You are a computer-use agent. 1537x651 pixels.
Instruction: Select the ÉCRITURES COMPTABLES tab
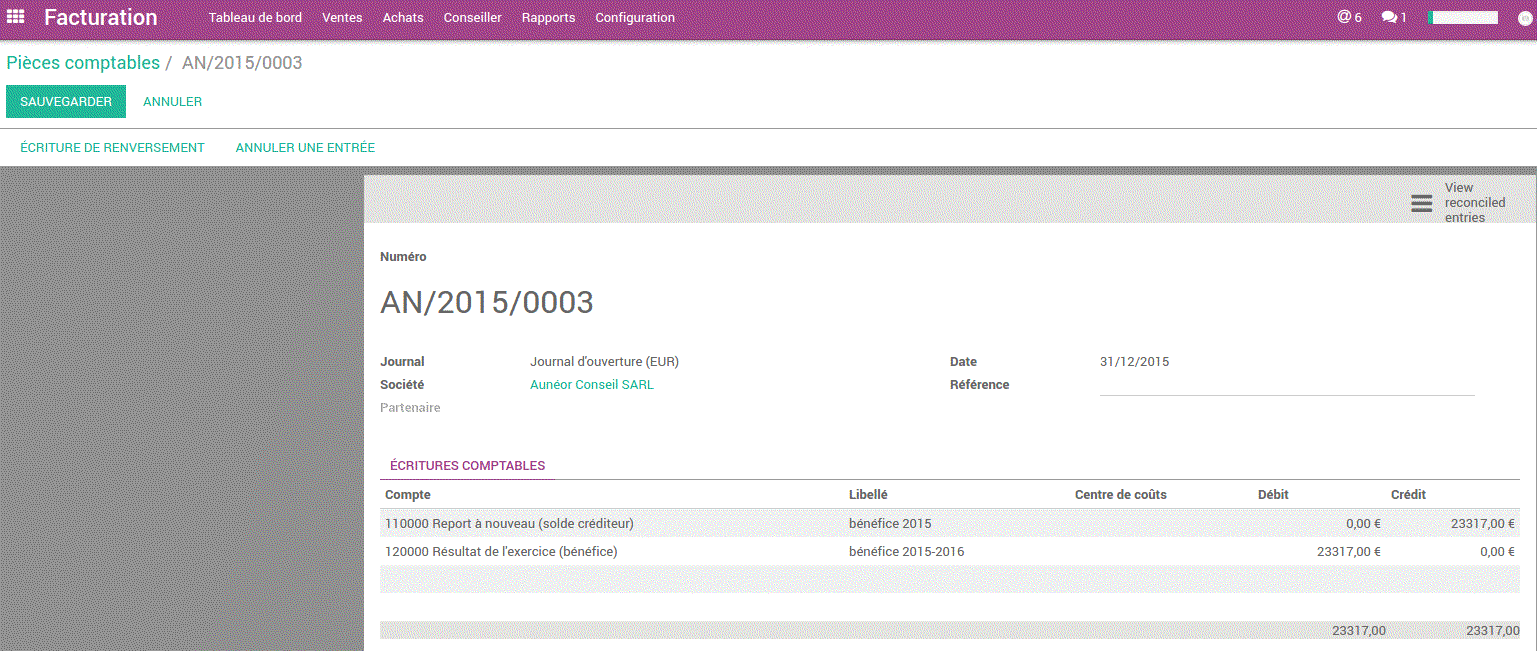click(466, 465)
